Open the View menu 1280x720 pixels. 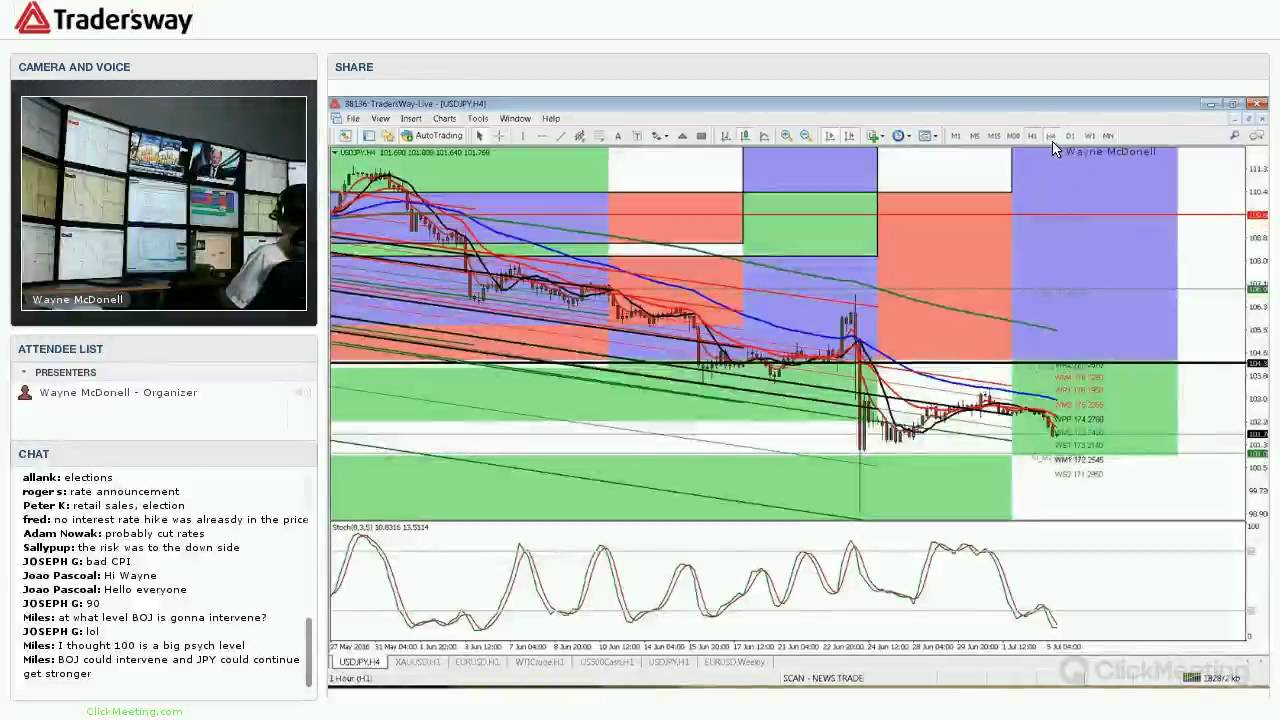[381, 119]
